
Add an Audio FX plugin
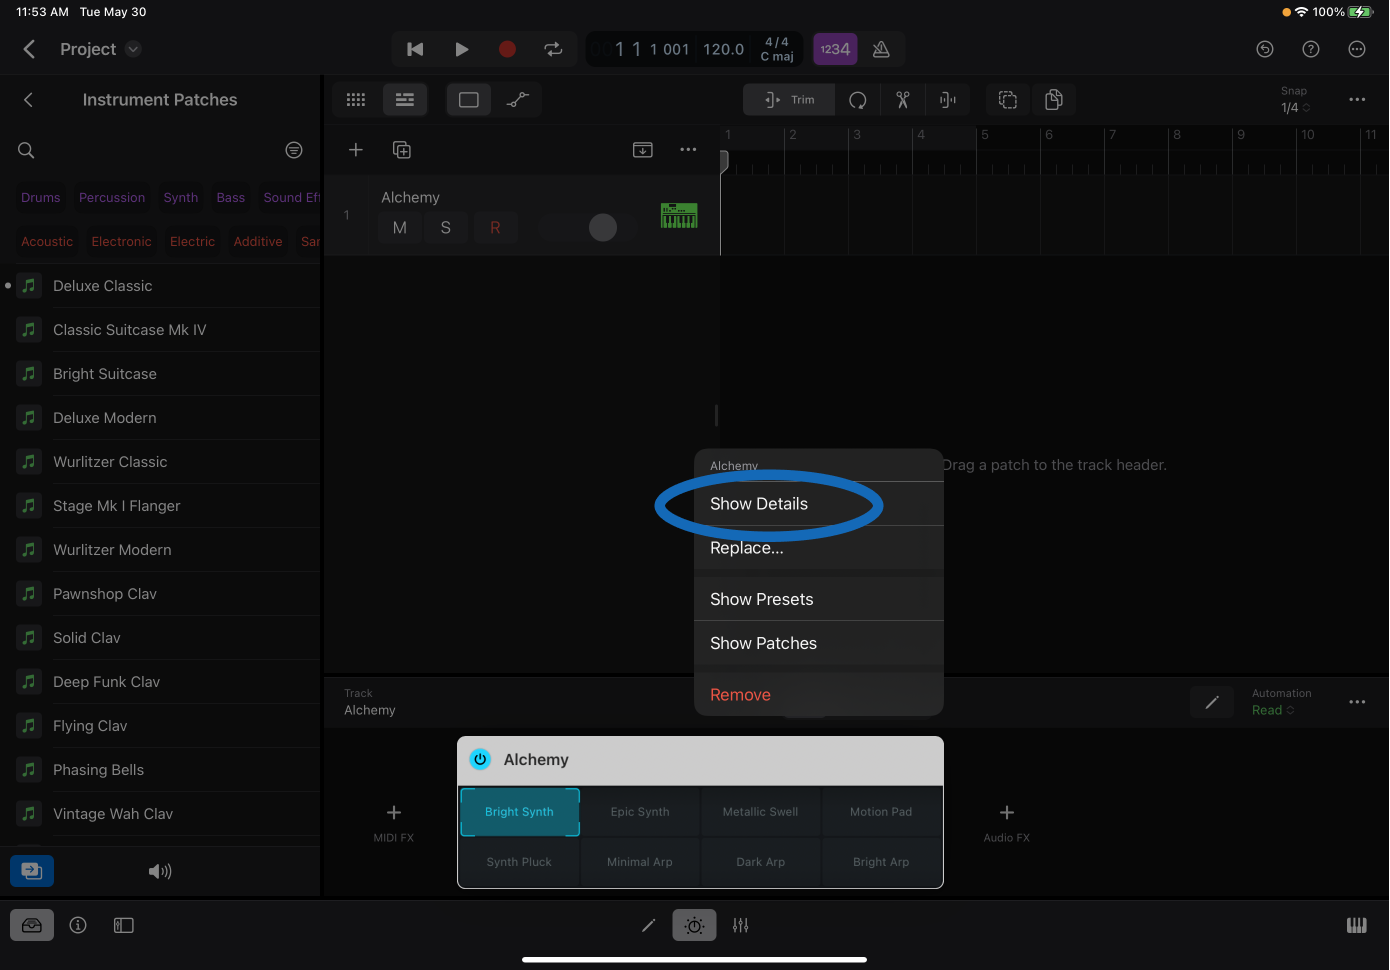coord(1007,821)
